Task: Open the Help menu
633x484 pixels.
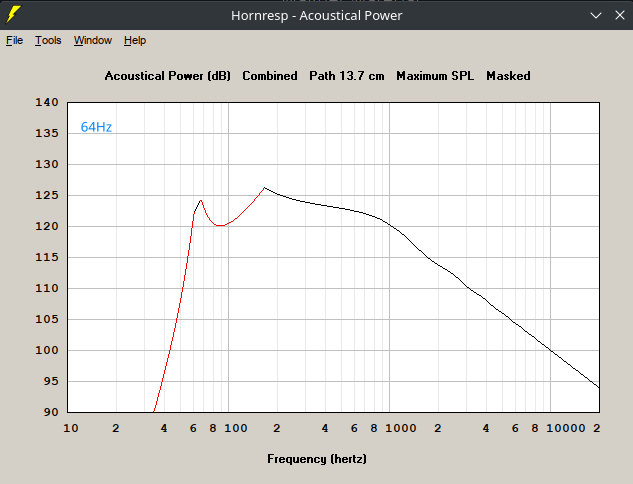Action: pyautogui.click(x=135, y=40)
